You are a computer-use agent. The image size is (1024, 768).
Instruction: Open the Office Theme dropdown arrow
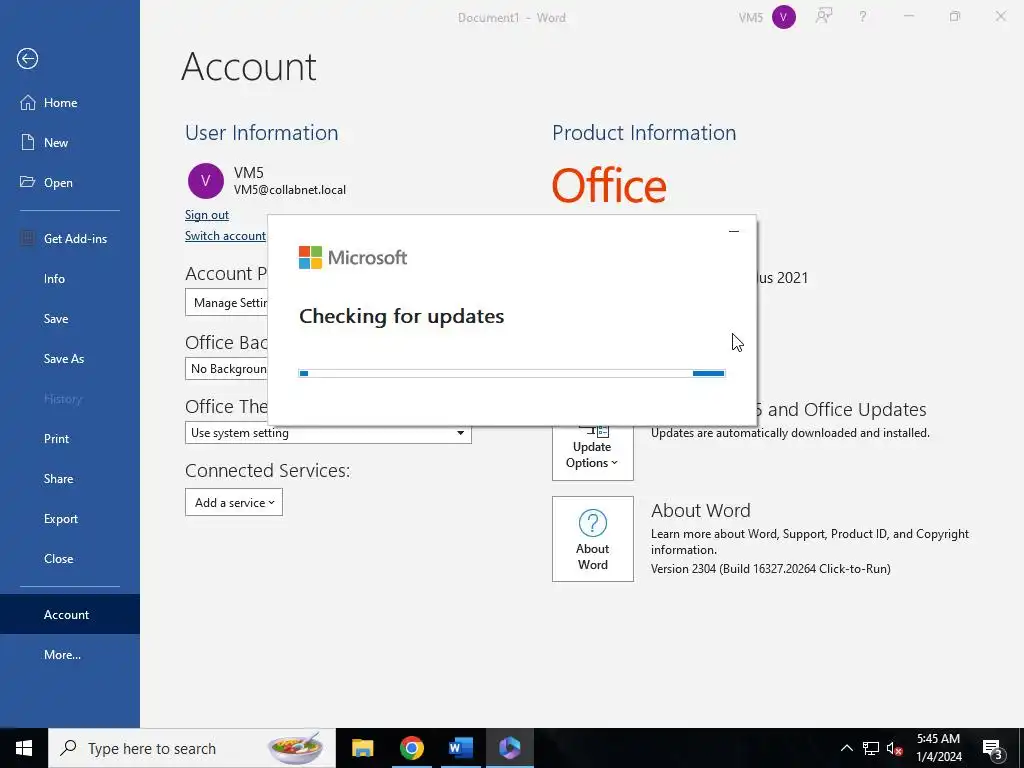pyautogui.click(x=460, y=433)
